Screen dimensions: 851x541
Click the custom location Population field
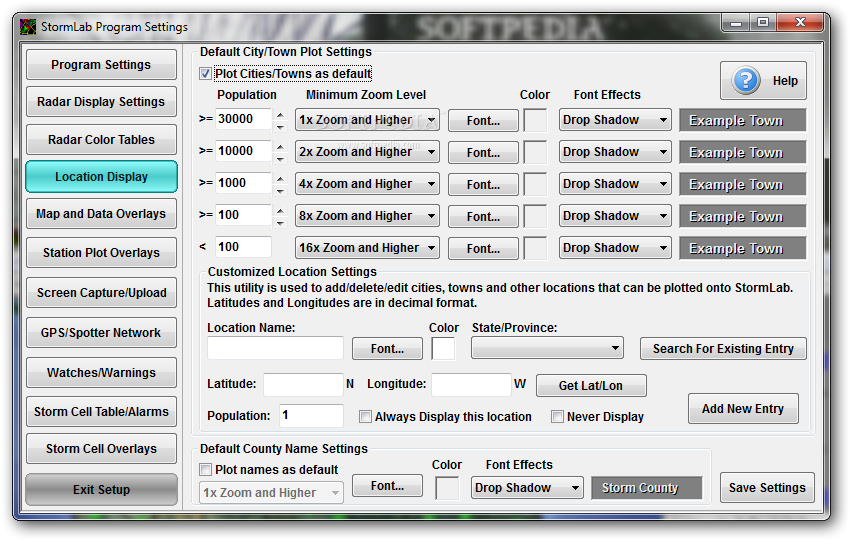point(312,416)
